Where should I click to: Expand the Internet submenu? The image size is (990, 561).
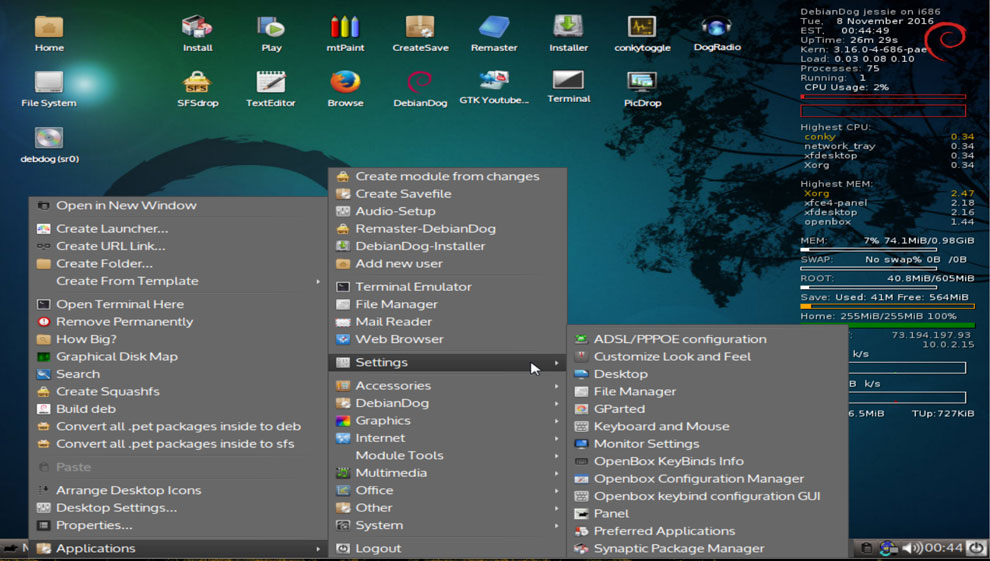(x=448, y=438)
